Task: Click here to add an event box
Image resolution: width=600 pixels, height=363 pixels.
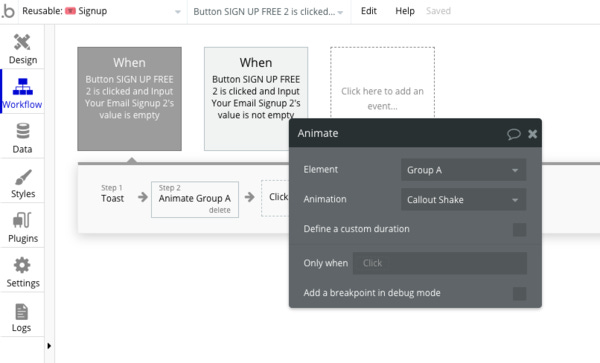Action: [382, 83]
